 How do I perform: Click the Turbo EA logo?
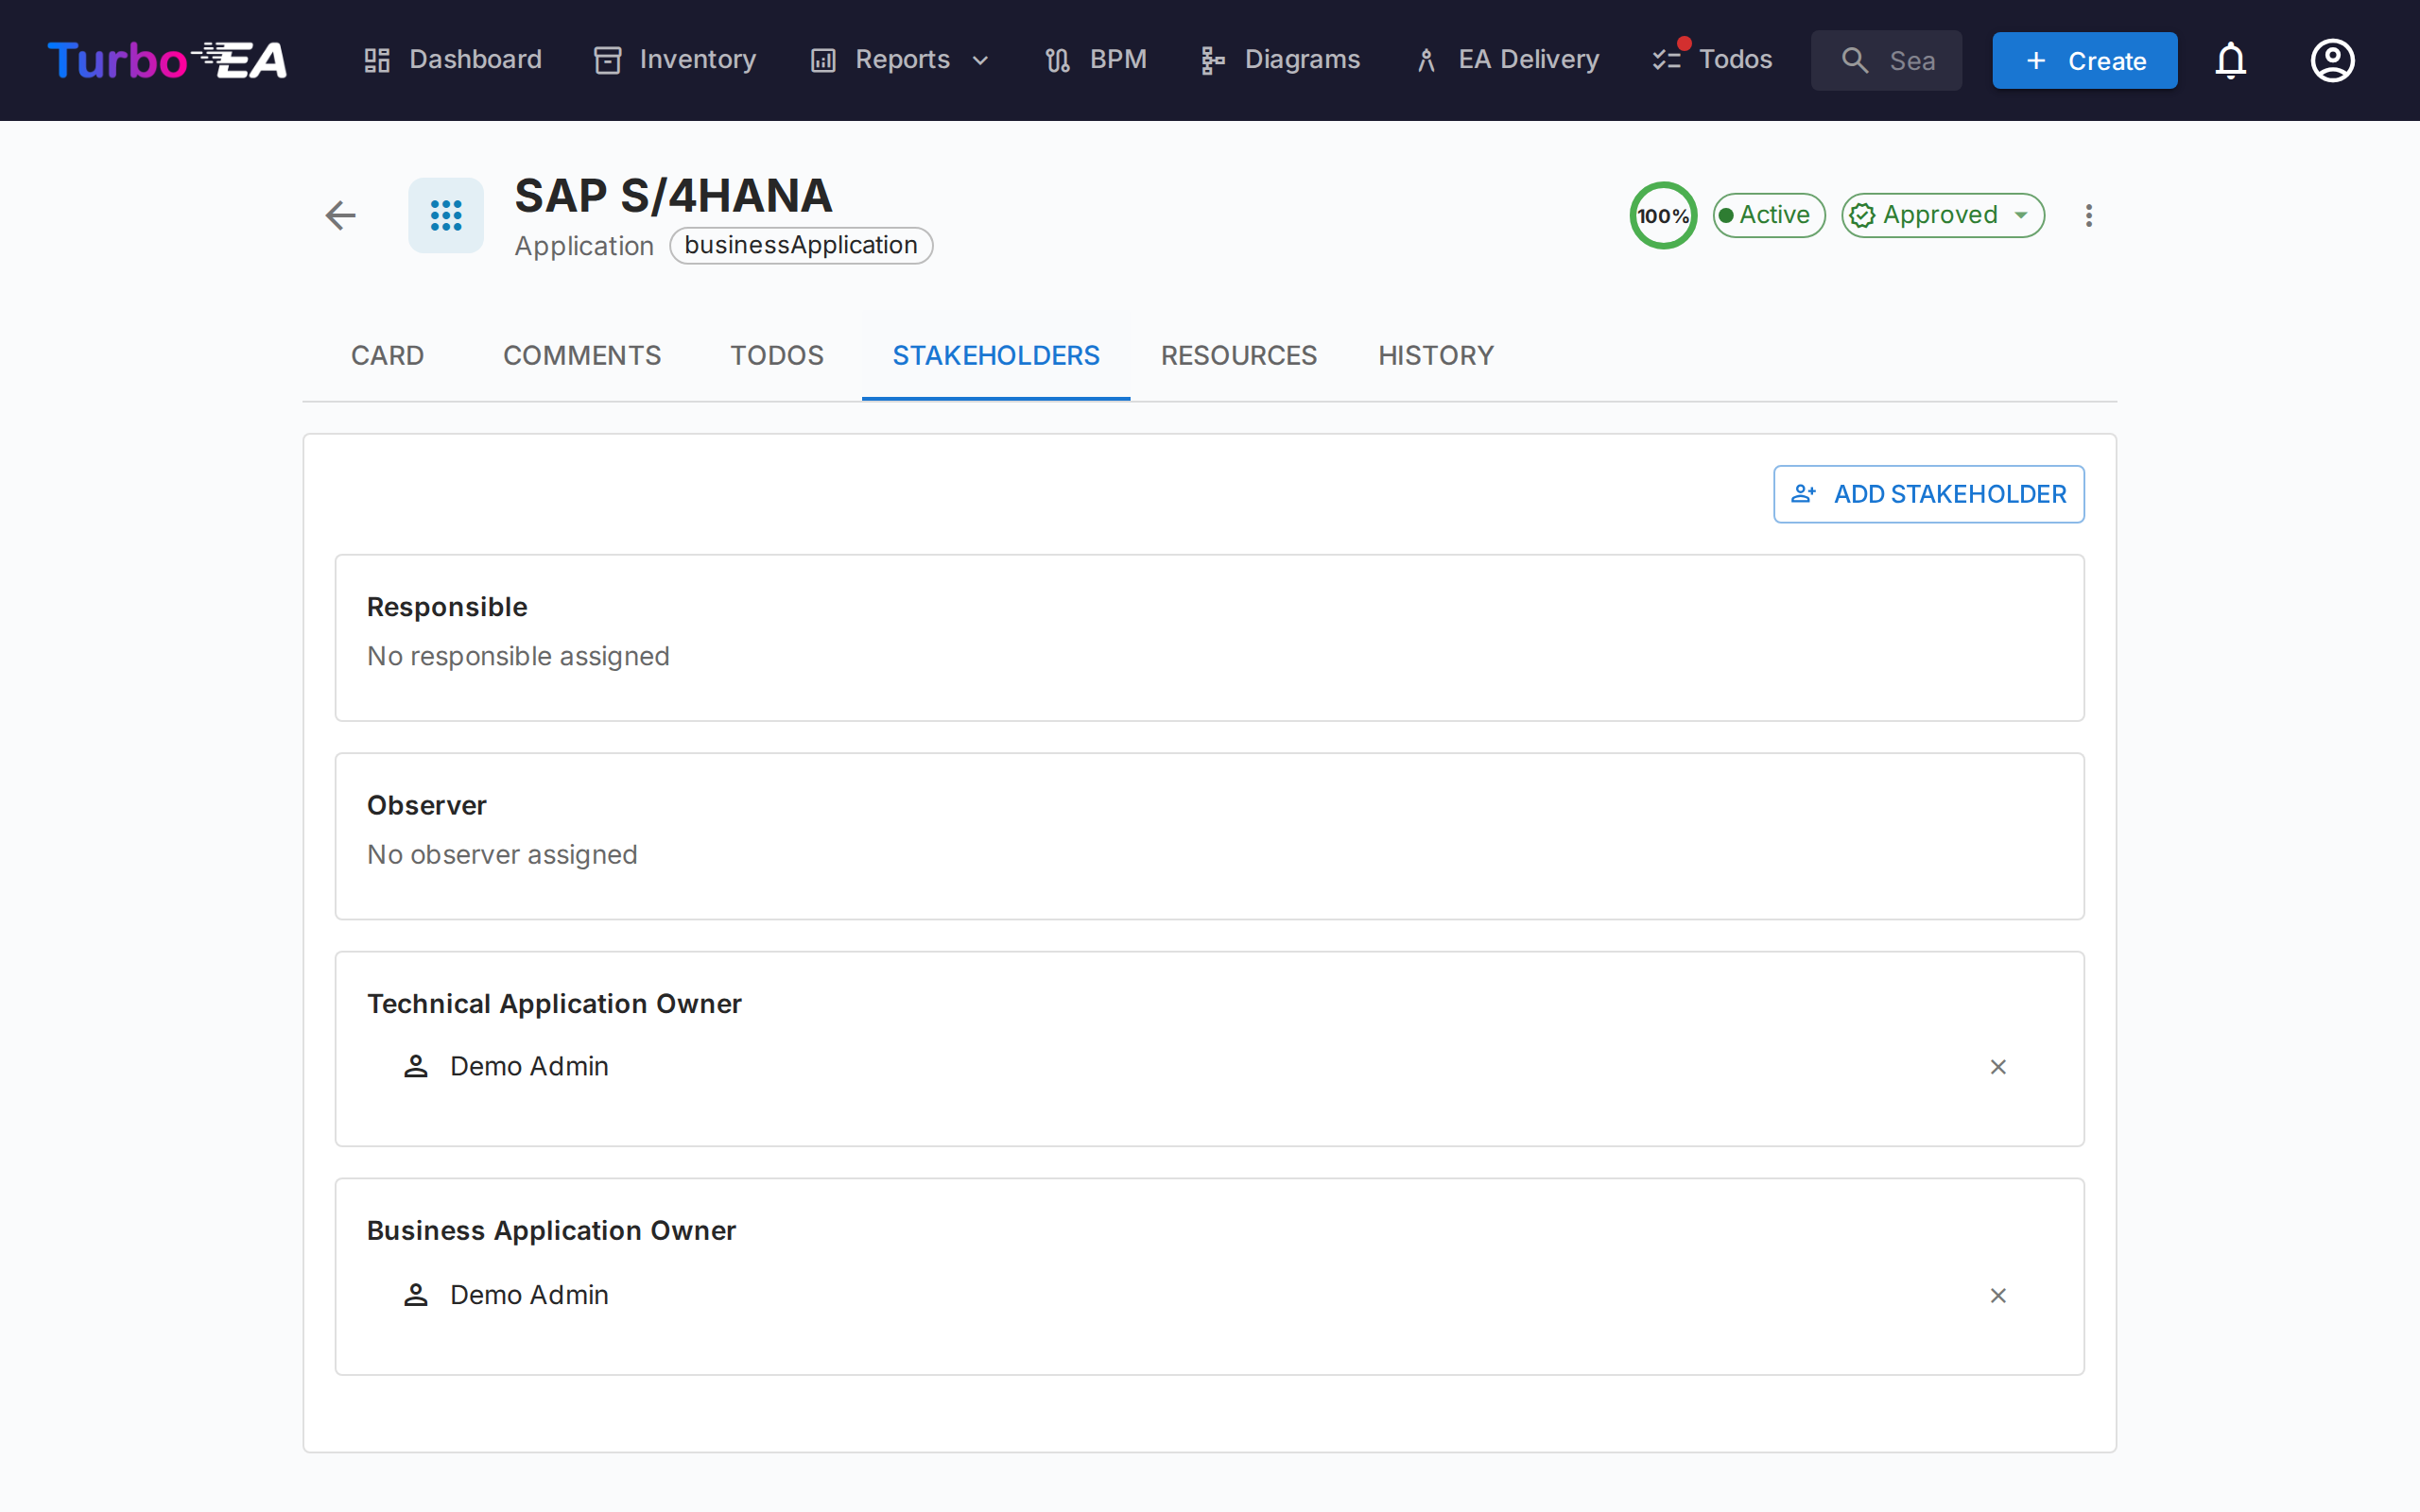[x=167, y=60]
